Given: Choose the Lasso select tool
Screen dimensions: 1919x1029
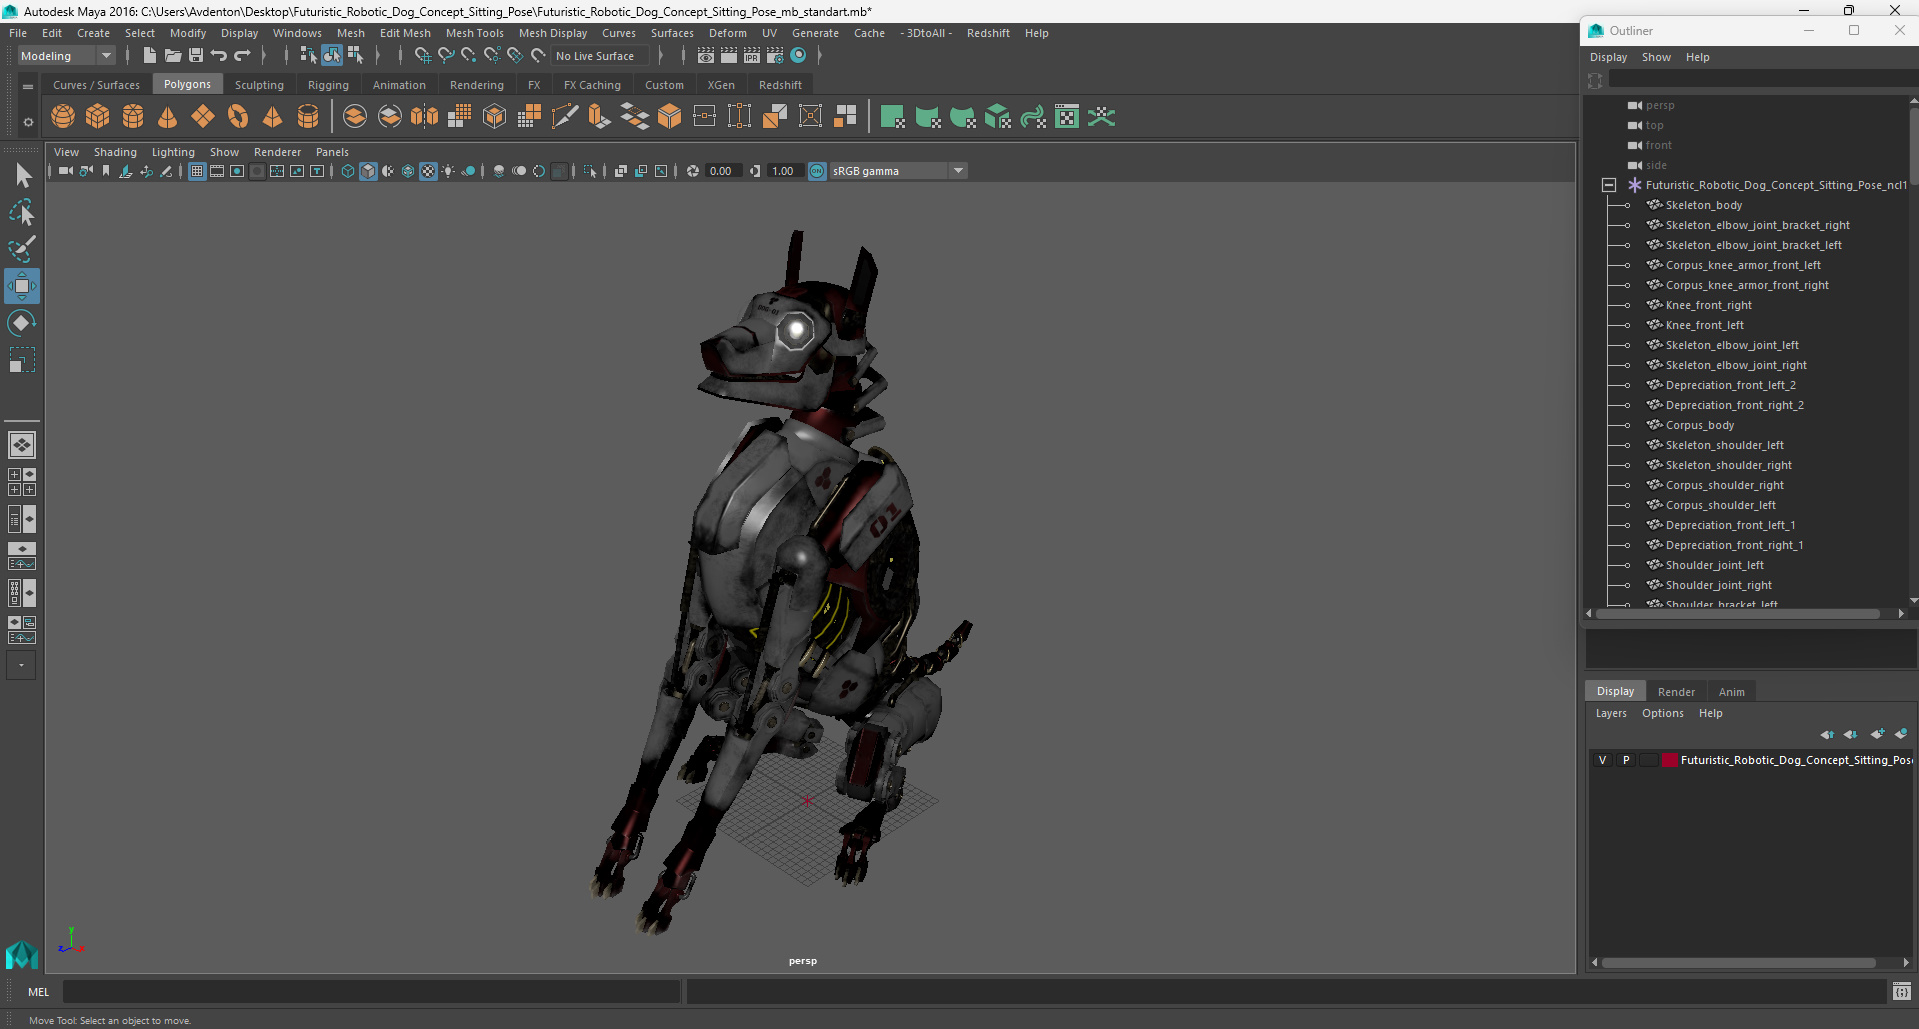Looking at the screenshot, I should (22, 213).
